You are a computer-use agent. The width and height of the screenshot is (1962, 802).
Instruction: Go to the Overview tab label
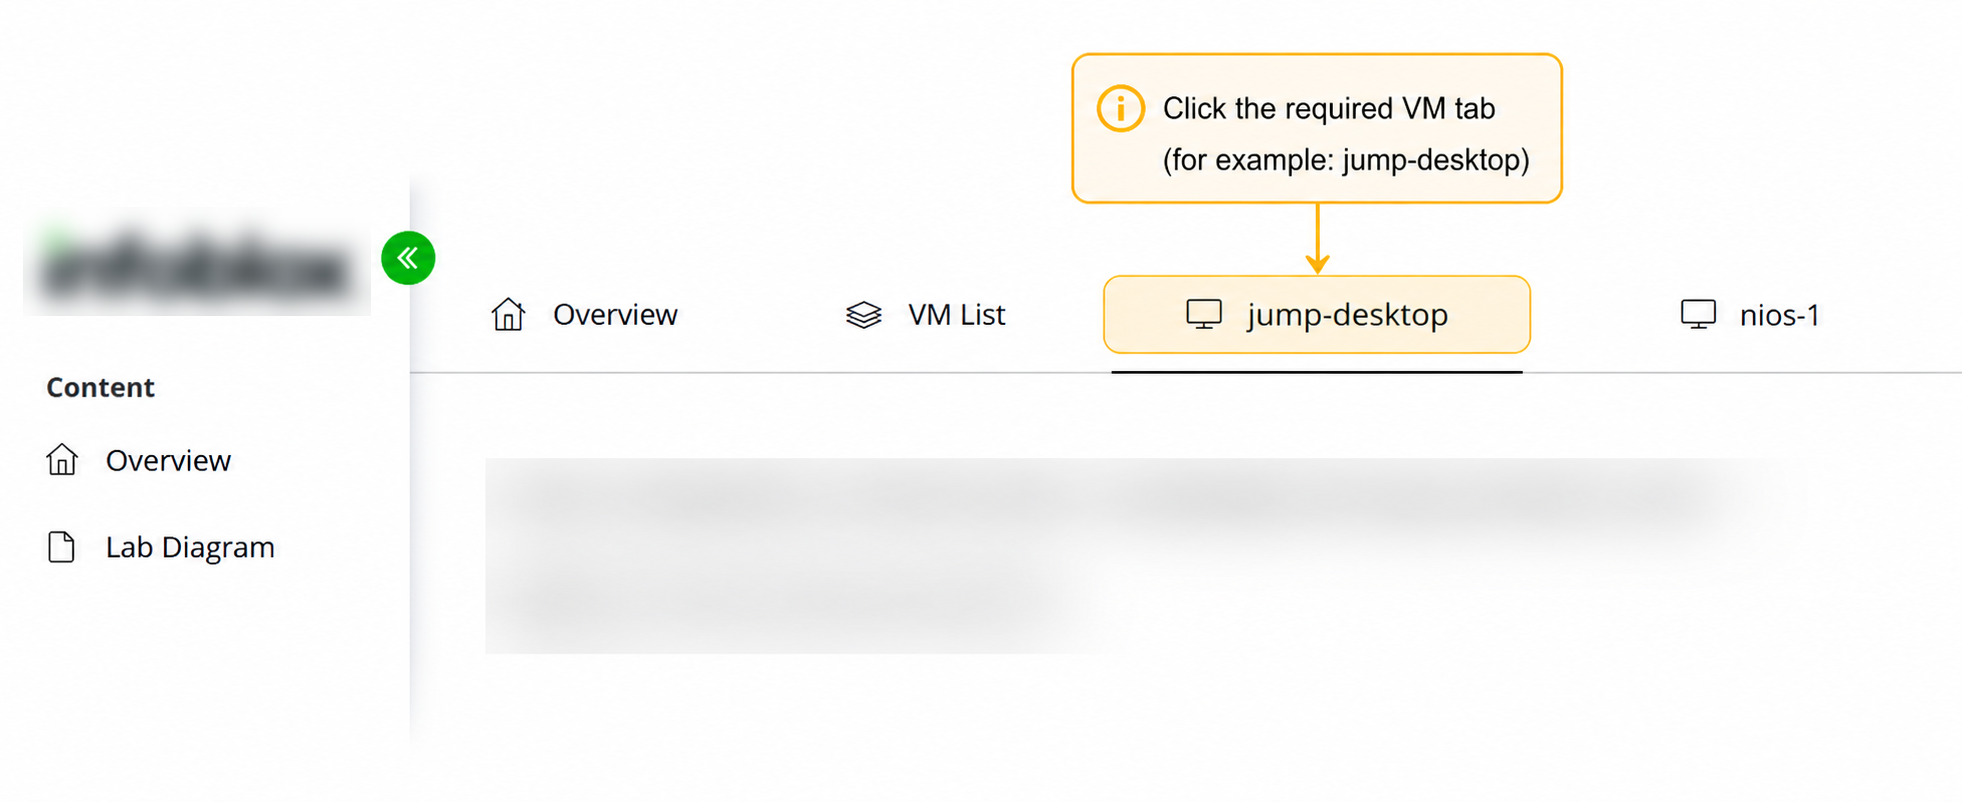click(615, 315)
